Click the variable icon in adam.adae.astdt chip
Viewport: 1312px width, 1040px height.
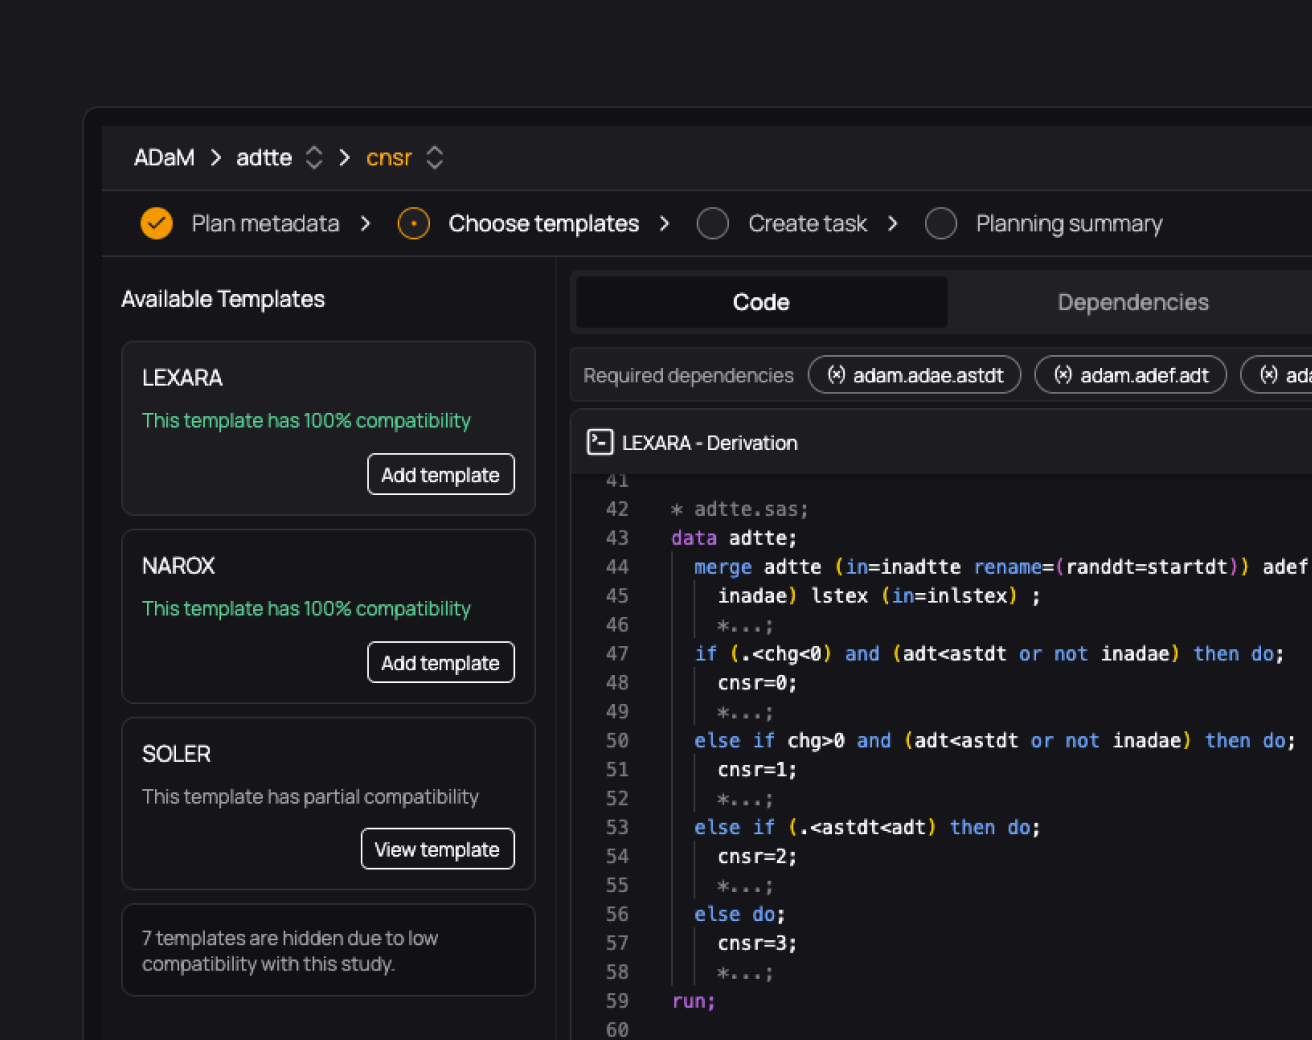[836, 375]
